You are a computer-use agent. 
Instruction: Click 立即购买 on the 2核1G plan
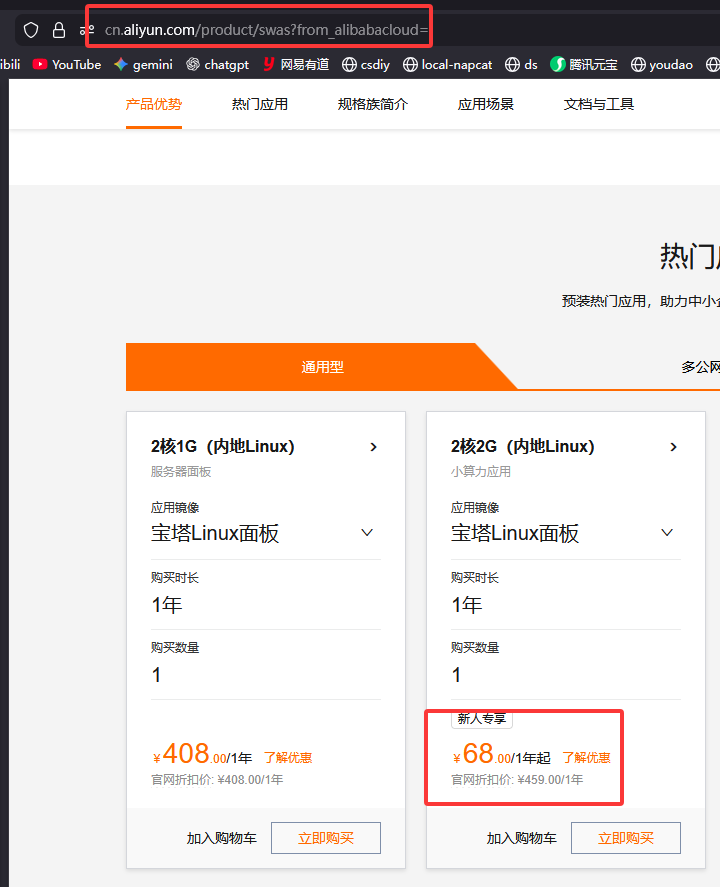tap(326, 838)
